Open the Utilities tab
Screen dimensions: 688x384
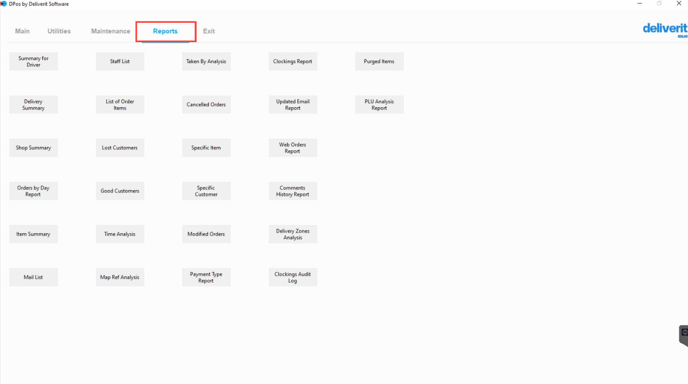59,31
